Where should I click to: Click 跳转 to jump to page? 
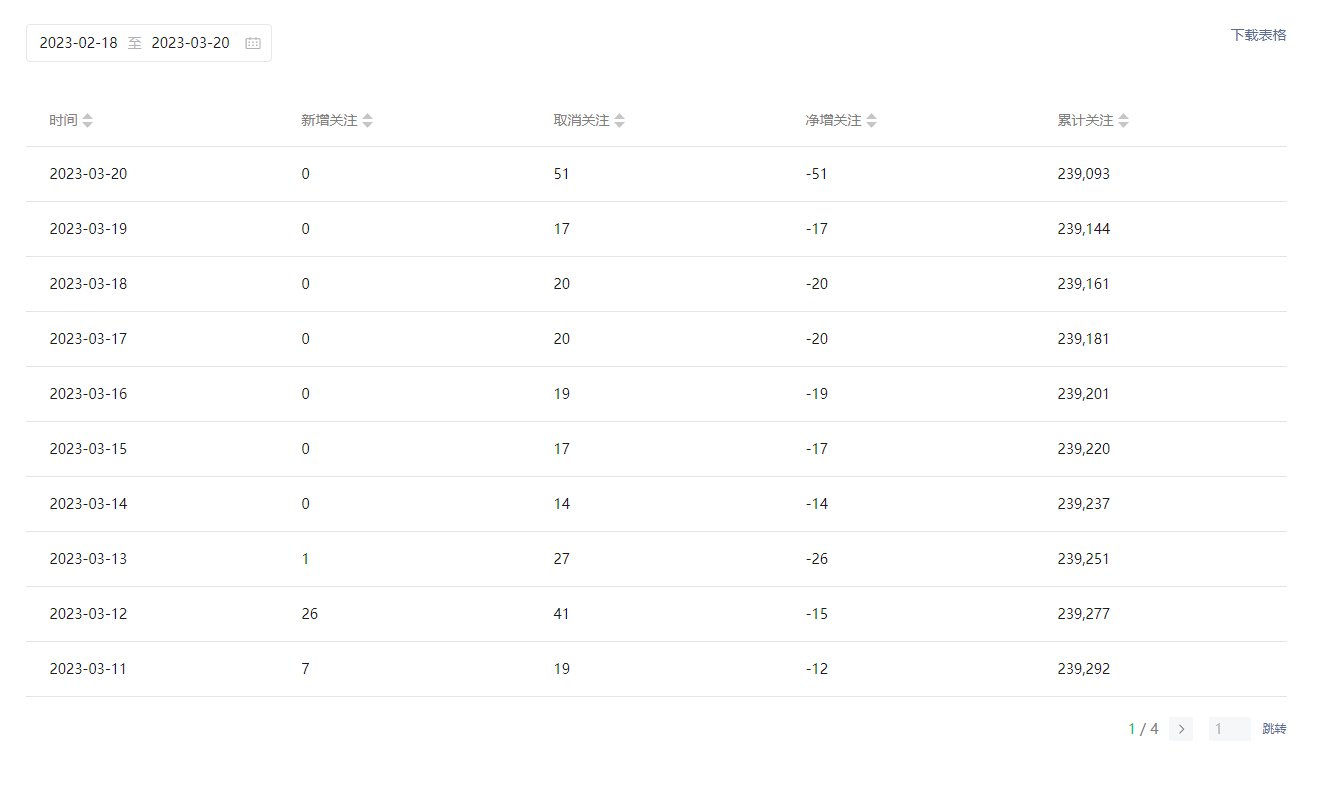(x=1274, y=729)
